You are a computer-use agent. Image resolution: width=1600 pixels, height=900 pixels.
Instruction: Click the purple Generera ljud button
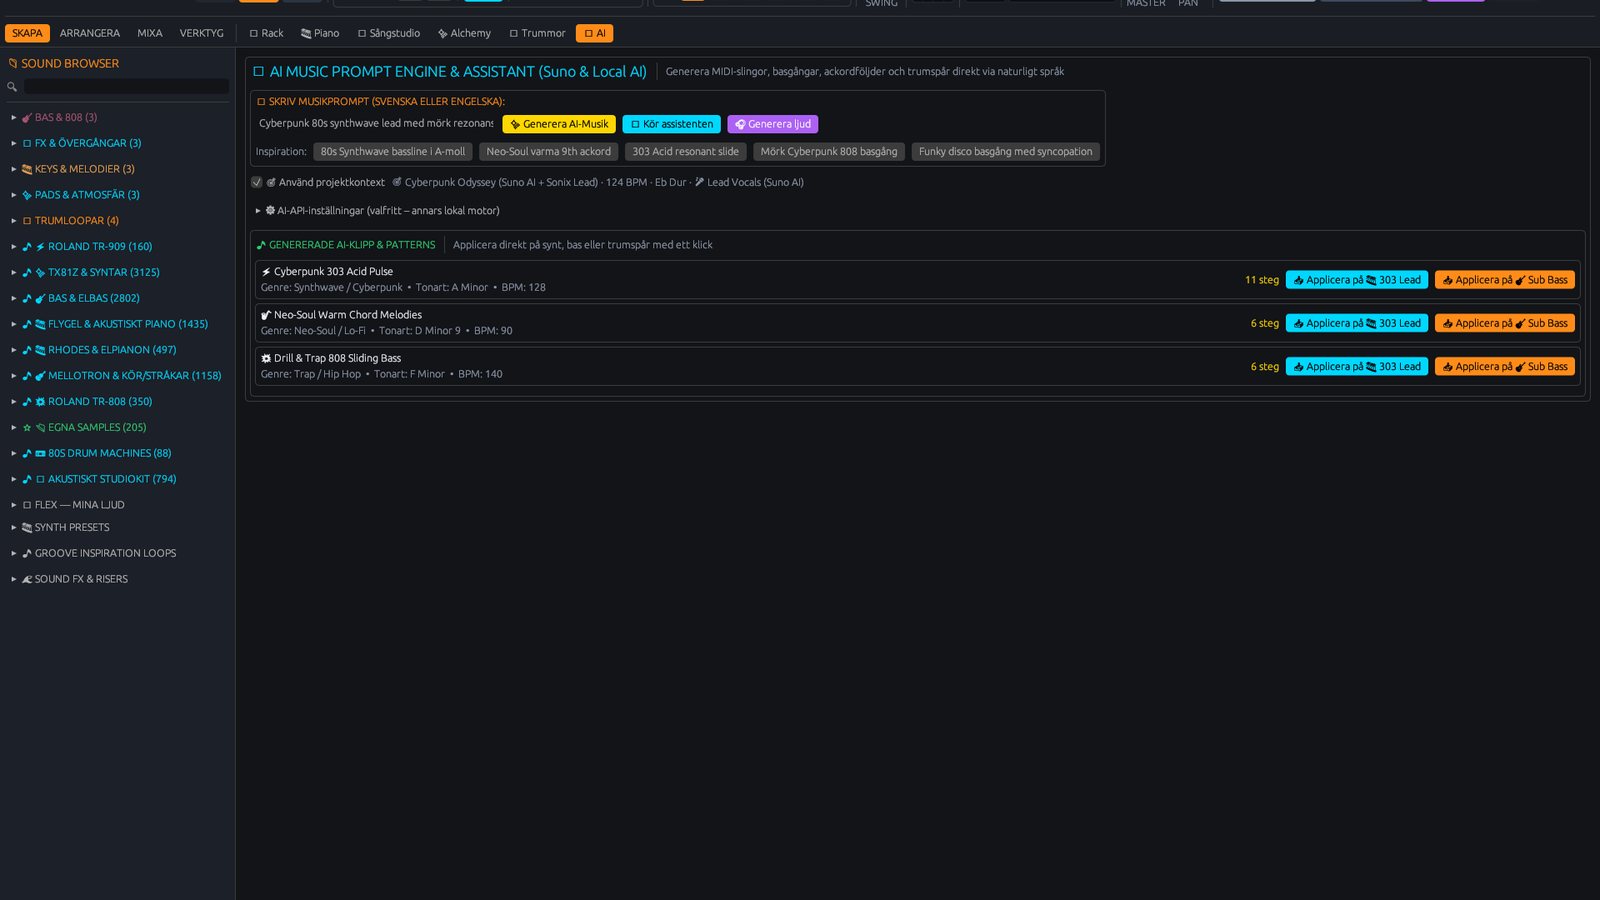tap(773, 124)
